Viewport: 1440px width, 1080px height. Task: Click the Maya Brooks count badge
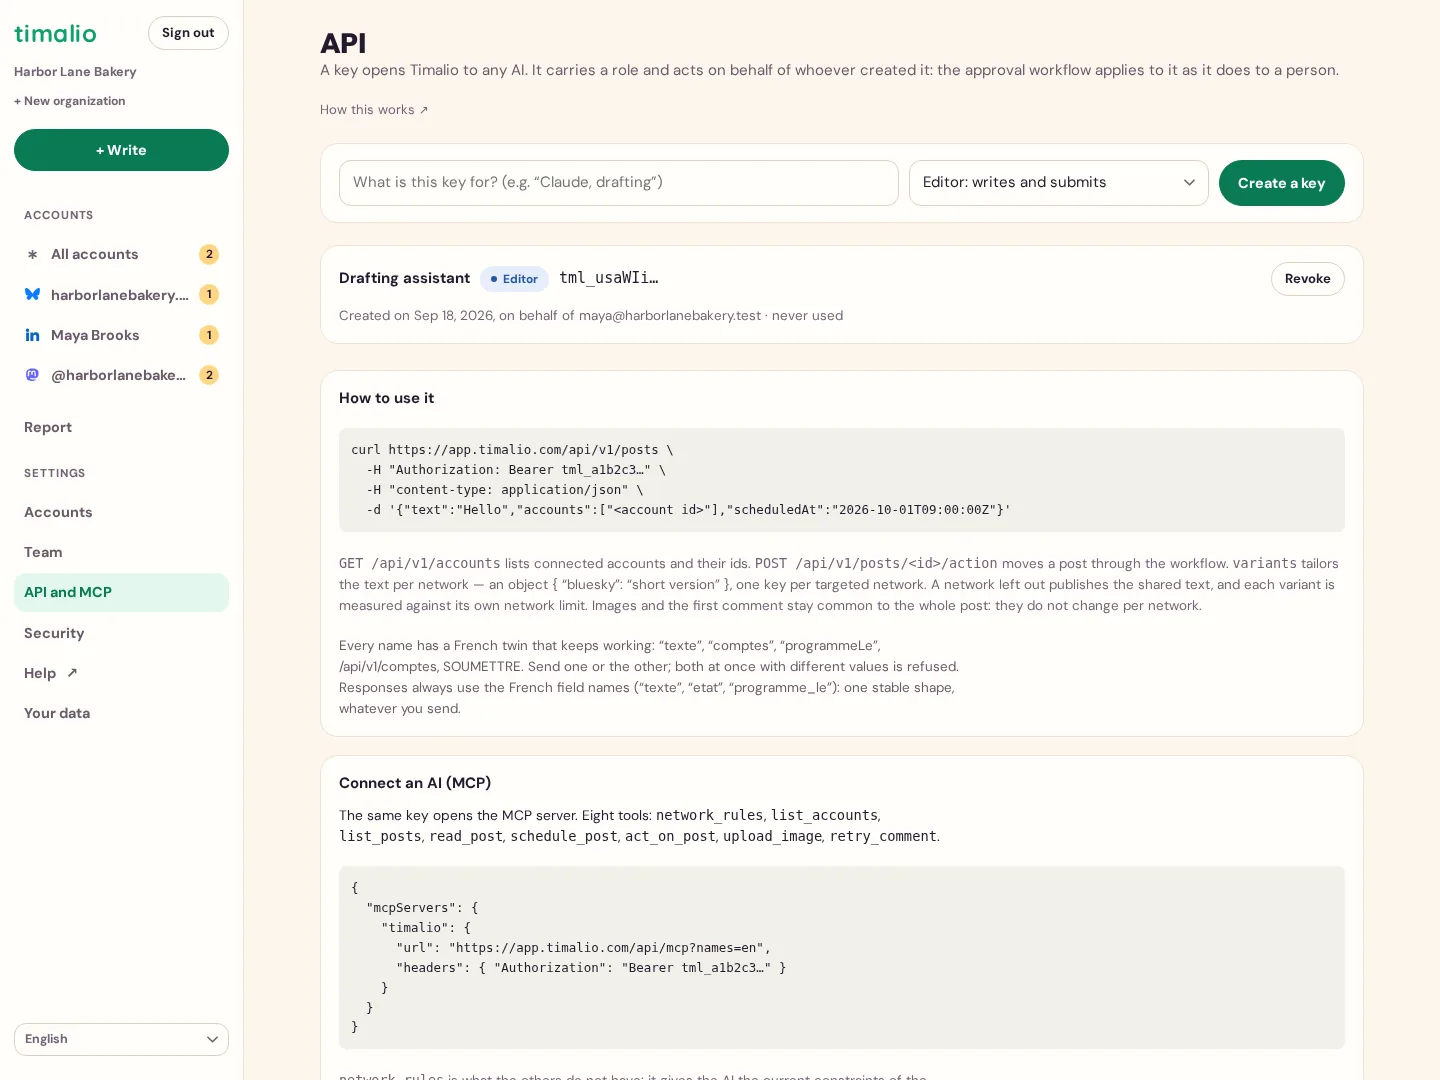click(209, 335)
